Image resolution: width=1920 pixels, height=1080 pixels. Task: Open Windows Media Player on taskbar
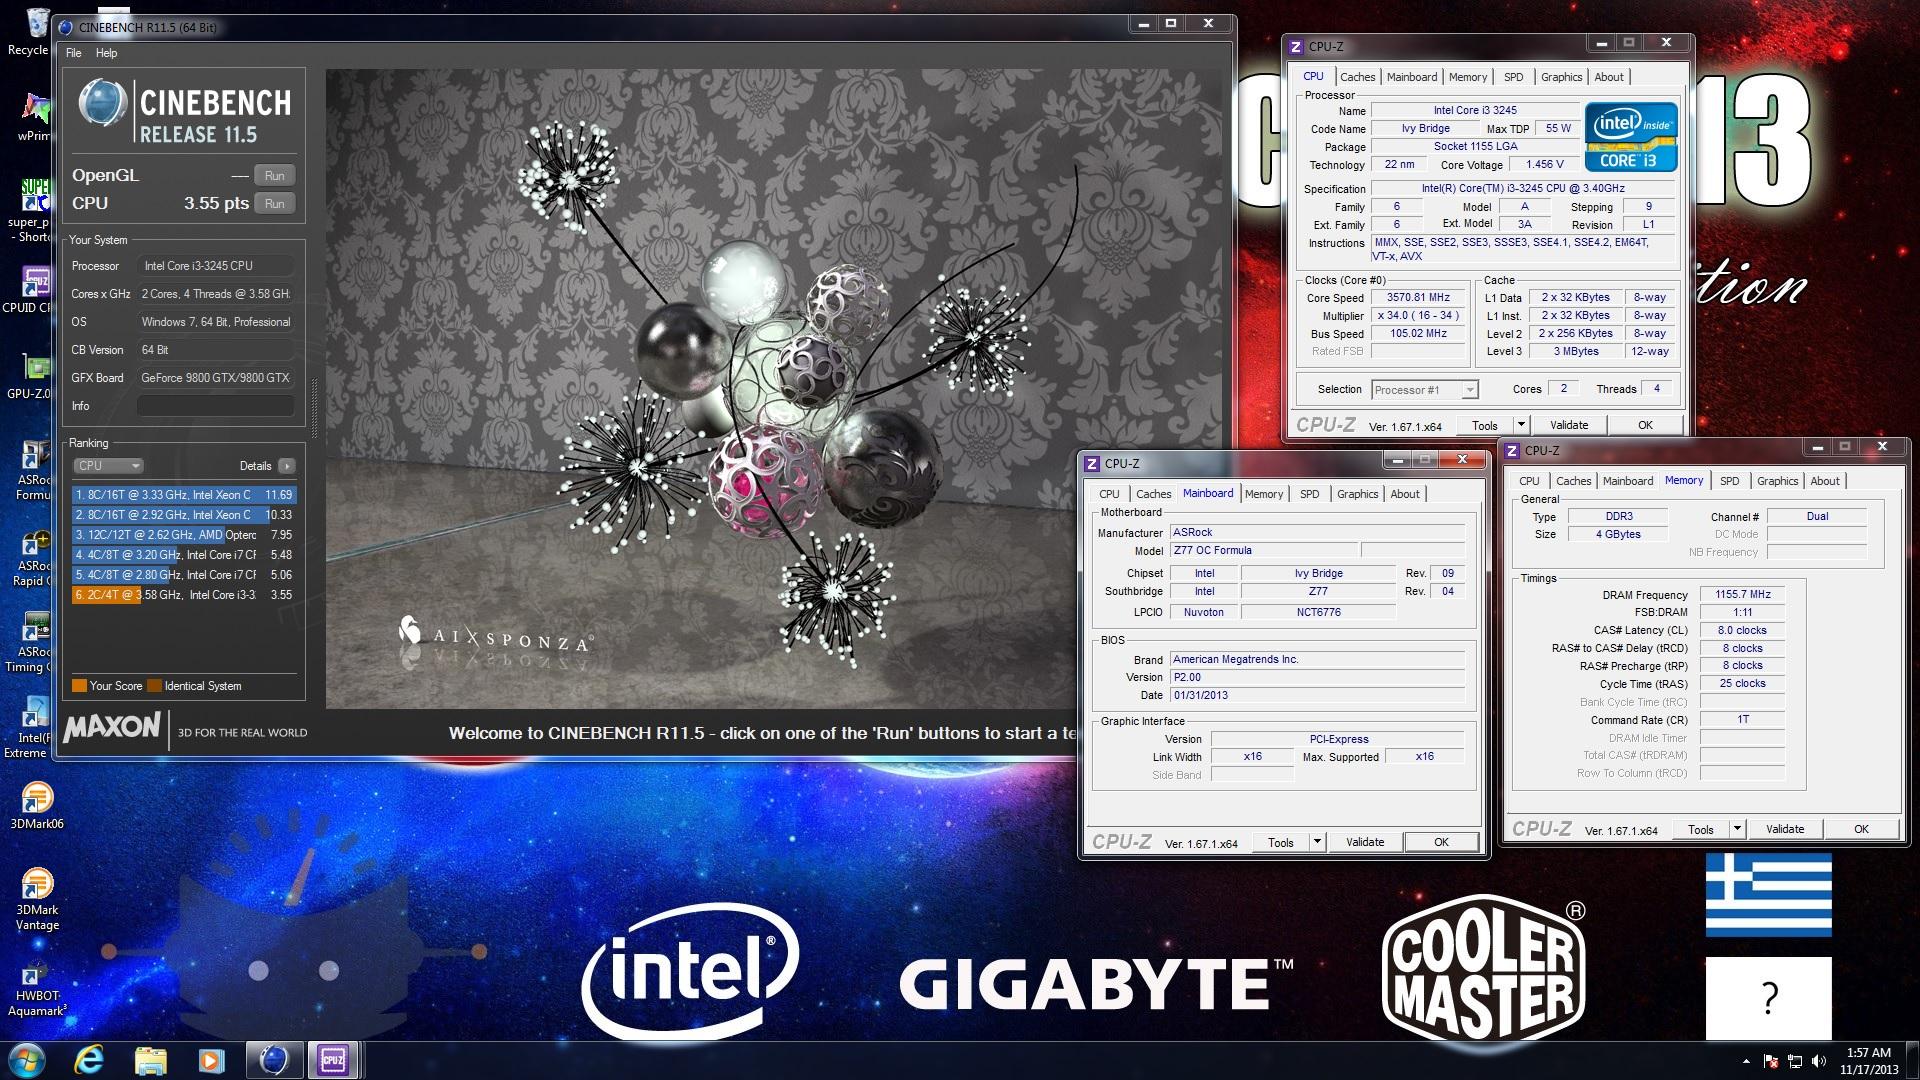211,1060
